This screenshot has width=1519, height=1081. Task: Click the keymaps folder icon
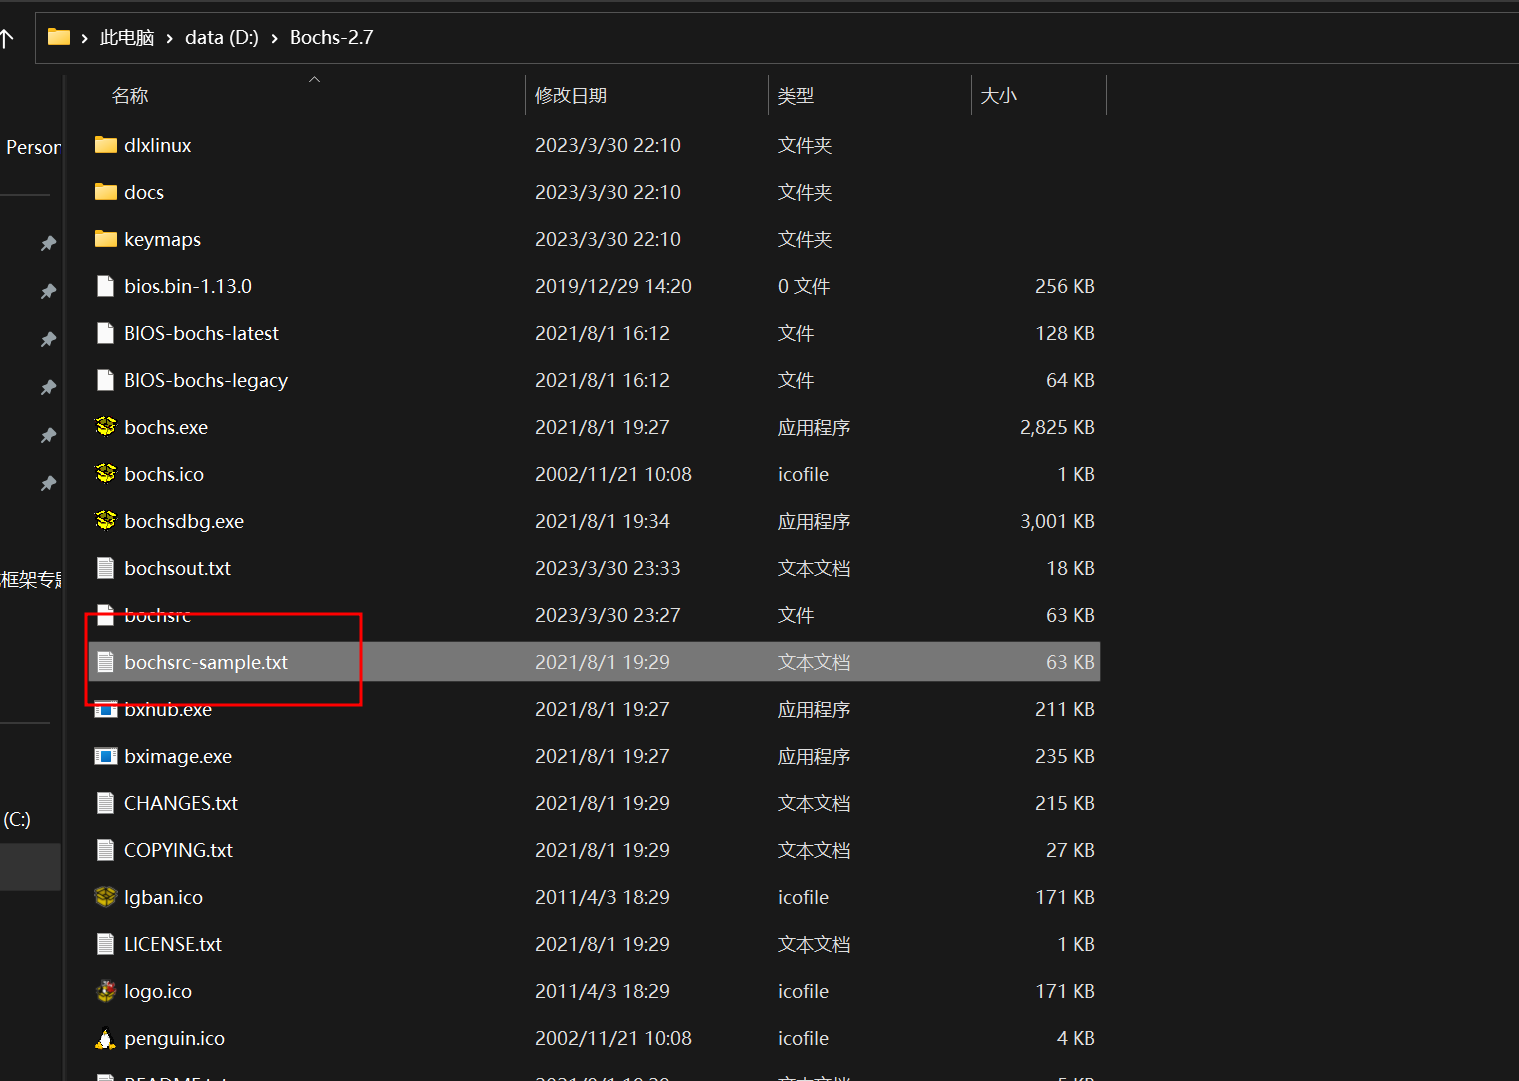click(106, 239)
